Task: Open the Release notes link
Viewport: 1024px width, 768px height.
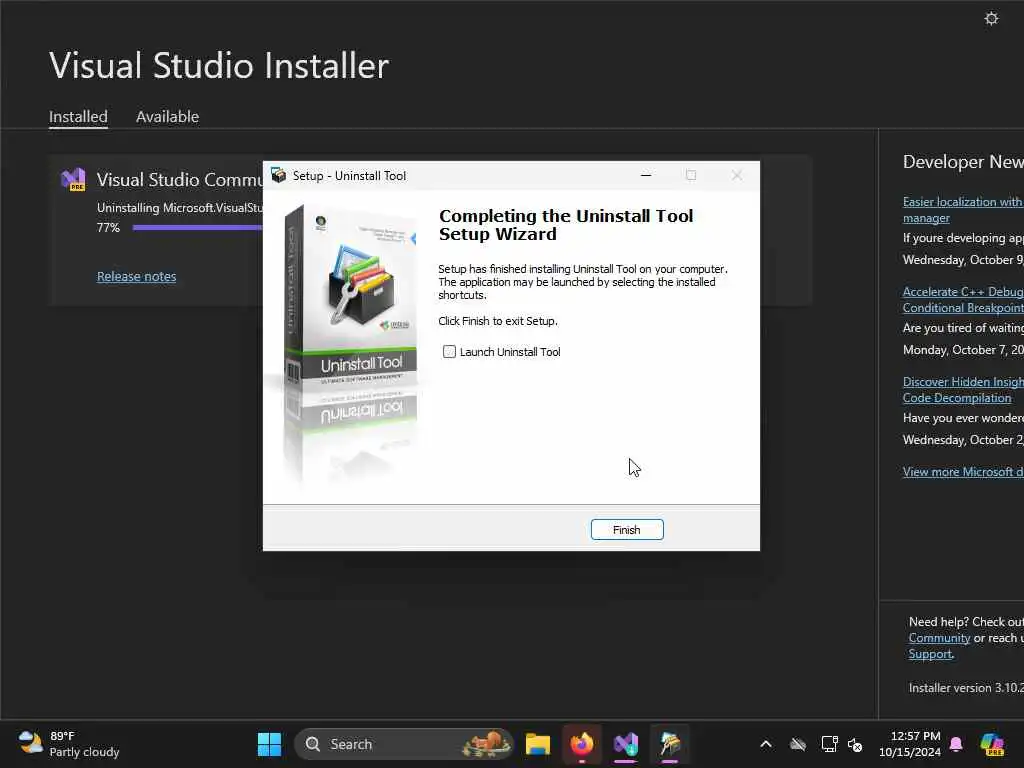Action: 136,276
